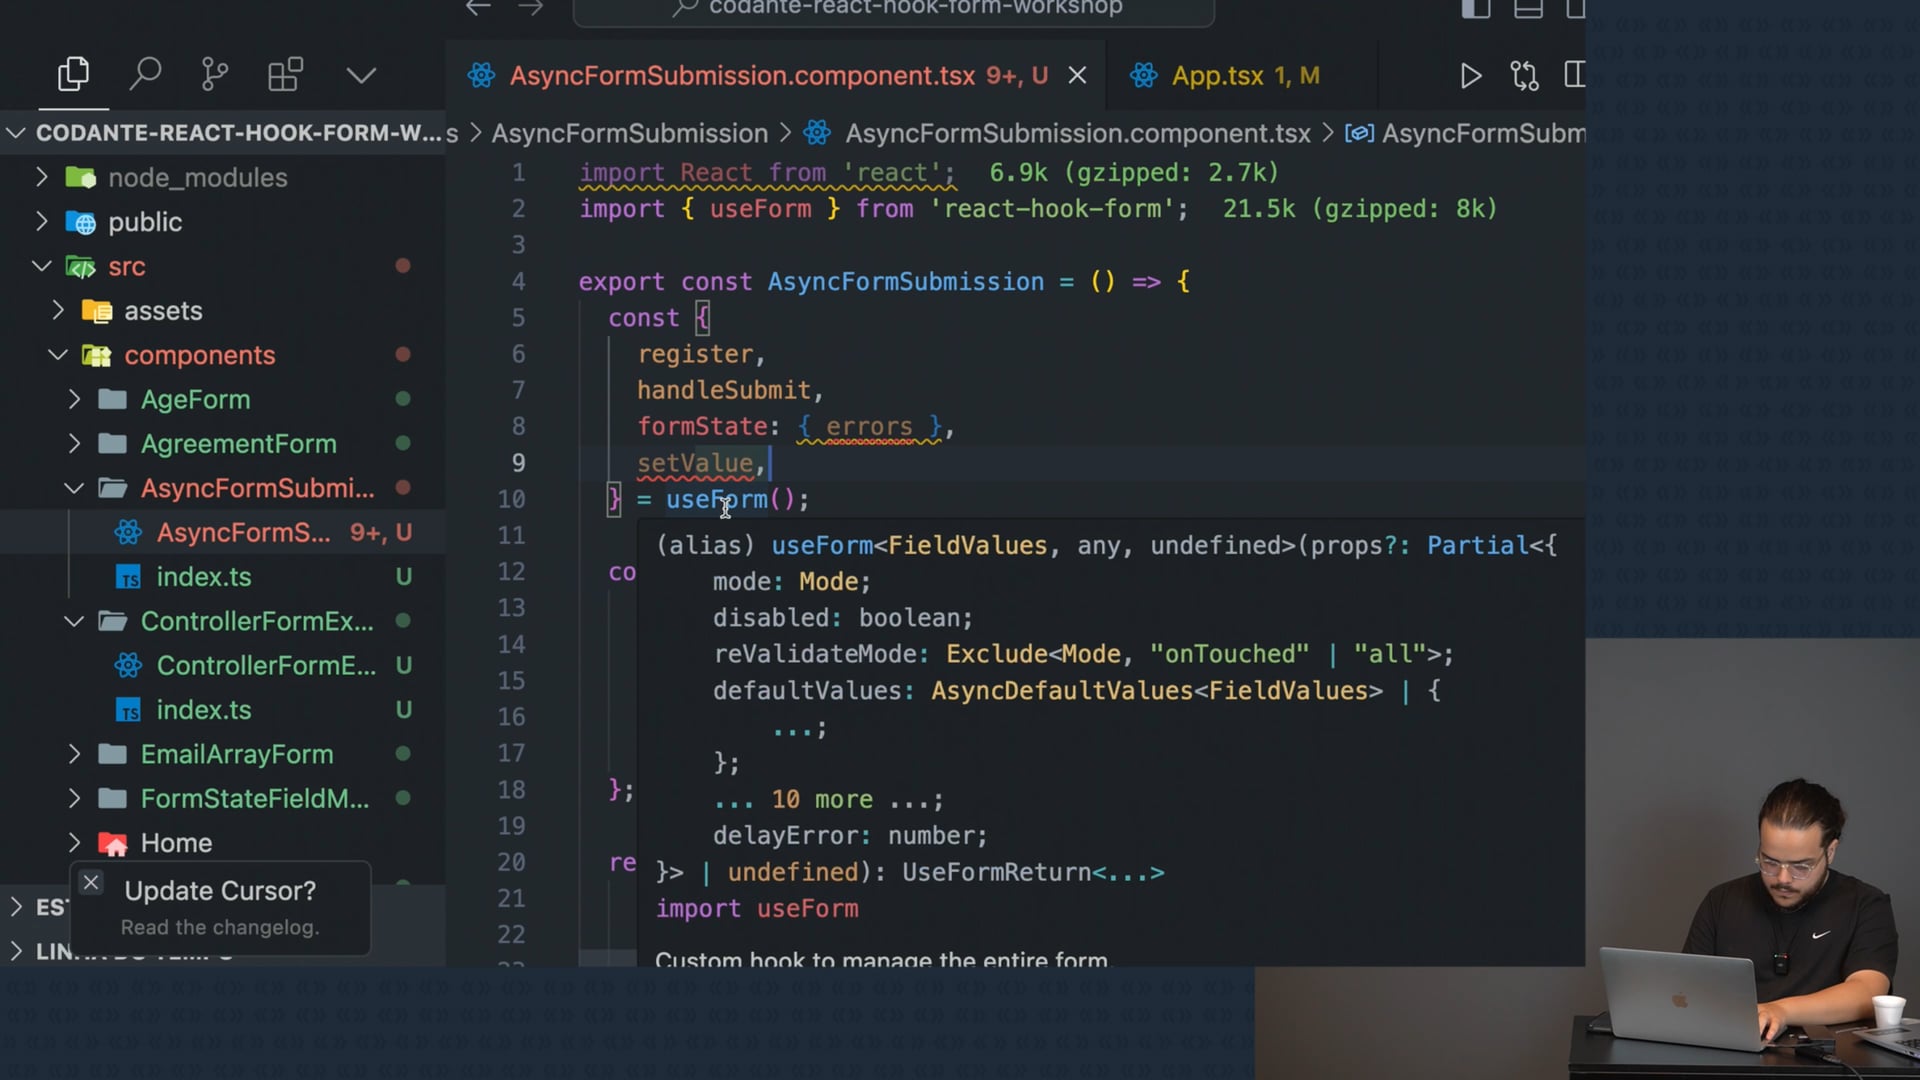Toggle the bottom panel layout icon
The image size is (1920, 1080).
(1528, 9)
